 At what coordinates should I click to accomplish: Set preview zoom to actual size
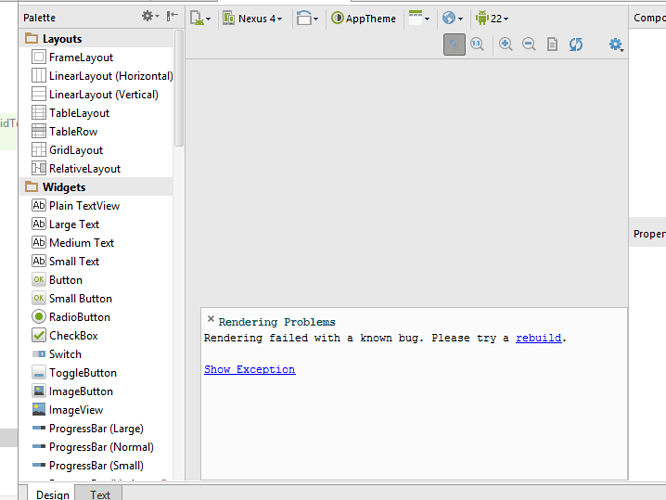coord(477,45)
